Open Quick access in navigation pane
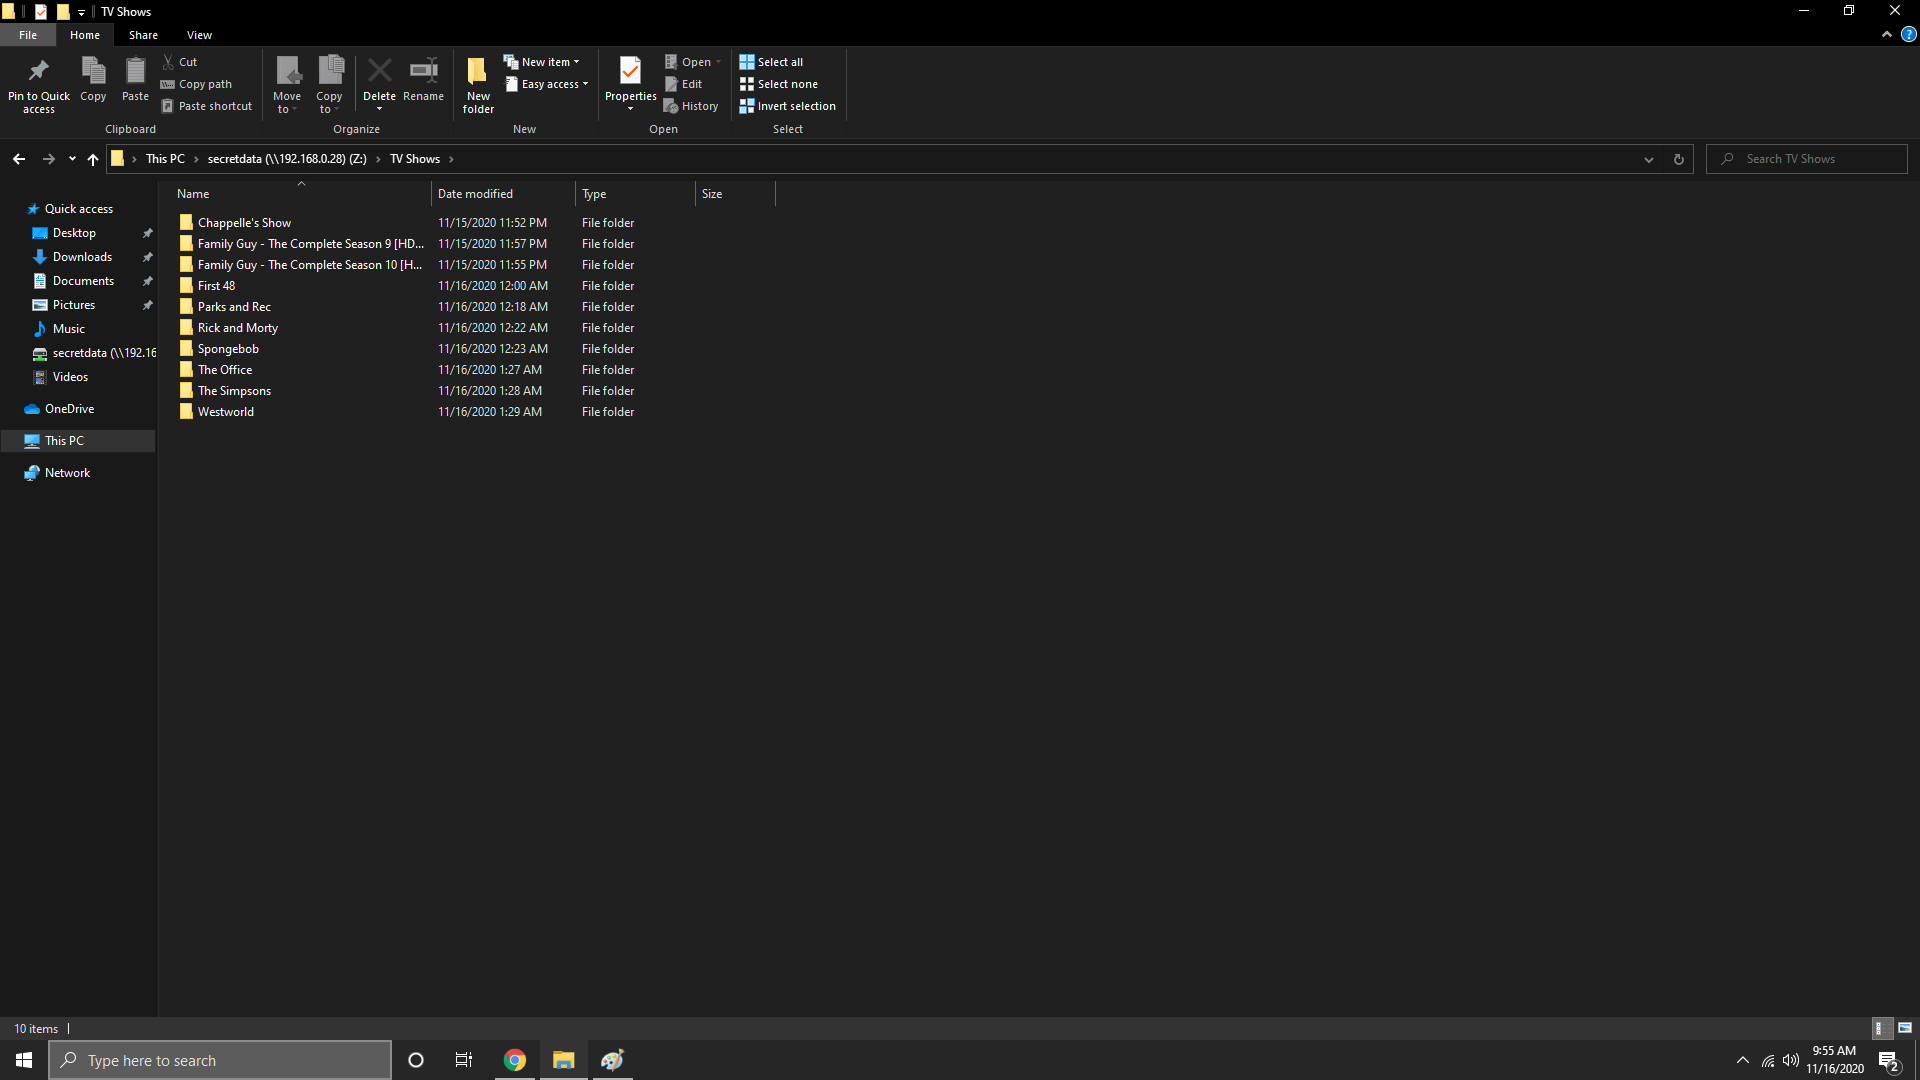Image resolution: width=1920 pixels, height=1080 pixels. pyautogui.click(x=78, y=209)
